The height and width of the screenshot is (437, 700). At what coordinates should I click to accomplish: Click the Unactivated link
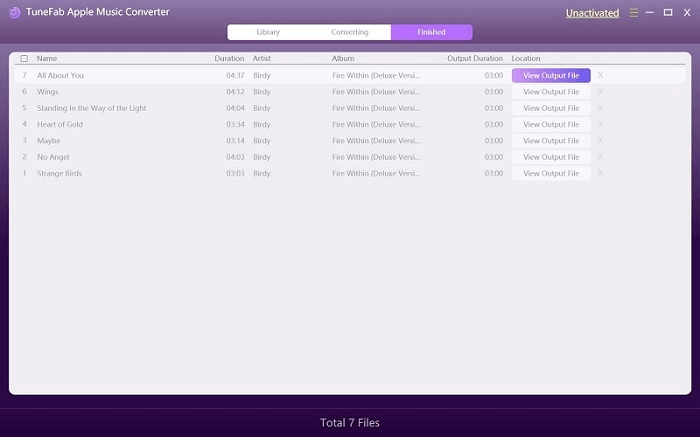[592, 13]
